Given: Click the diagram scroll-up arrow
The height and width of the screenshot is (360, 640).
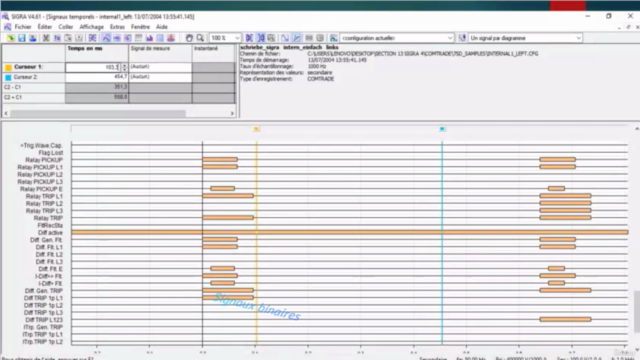Looking at the screenshot, I should click(x=637, y=129).
